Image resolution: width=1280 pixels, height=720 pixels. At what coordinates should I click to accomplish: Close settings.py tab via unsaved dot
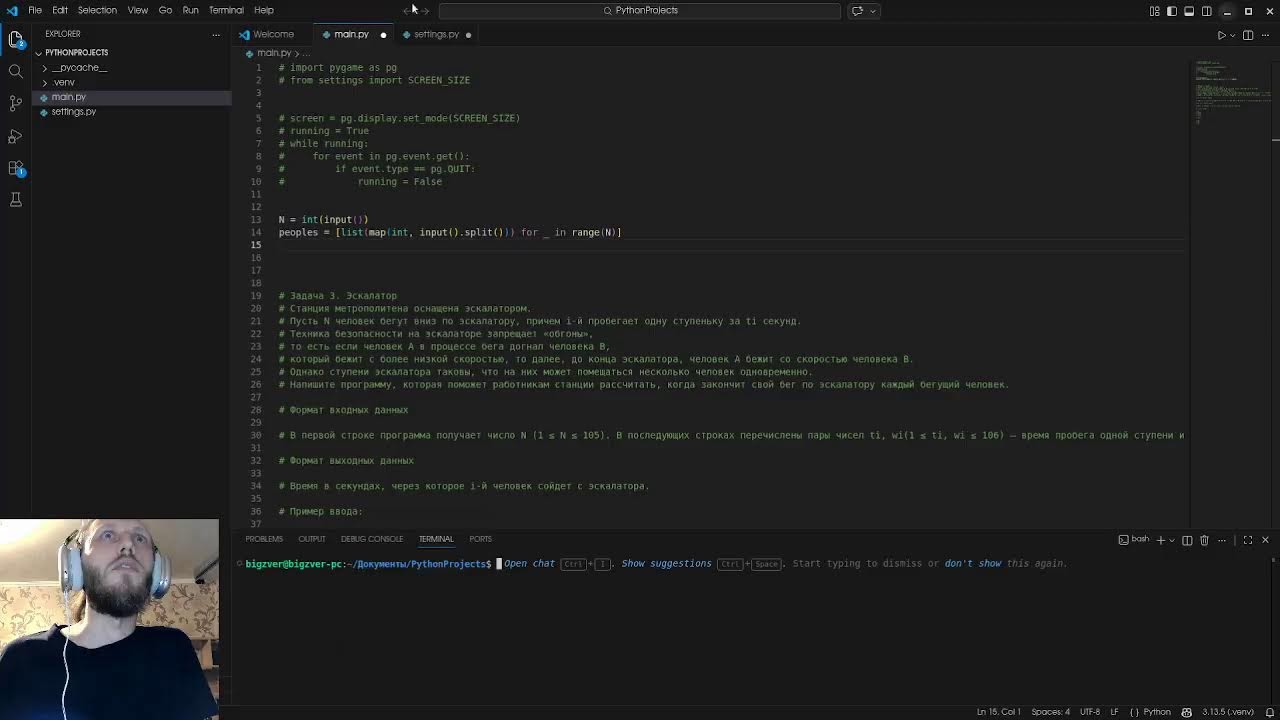tap(468, 35)
